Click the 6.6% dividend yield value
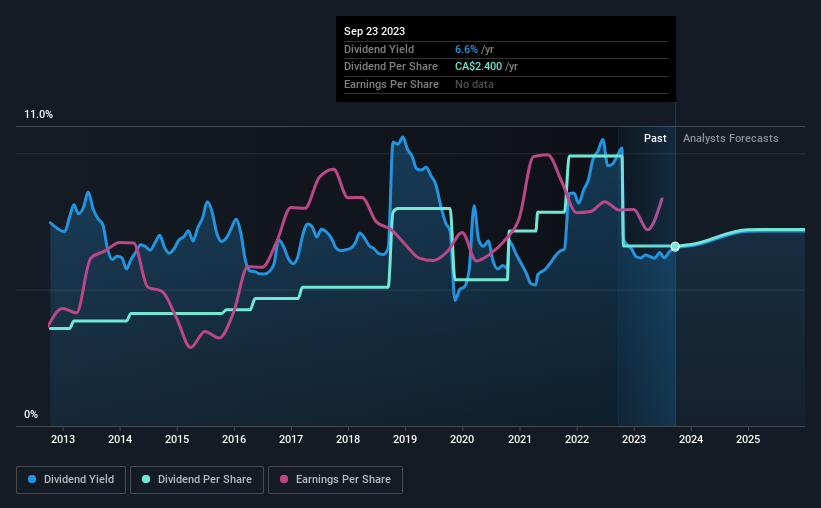Screen dimensions: 821x508 click(x=466, y=49)
